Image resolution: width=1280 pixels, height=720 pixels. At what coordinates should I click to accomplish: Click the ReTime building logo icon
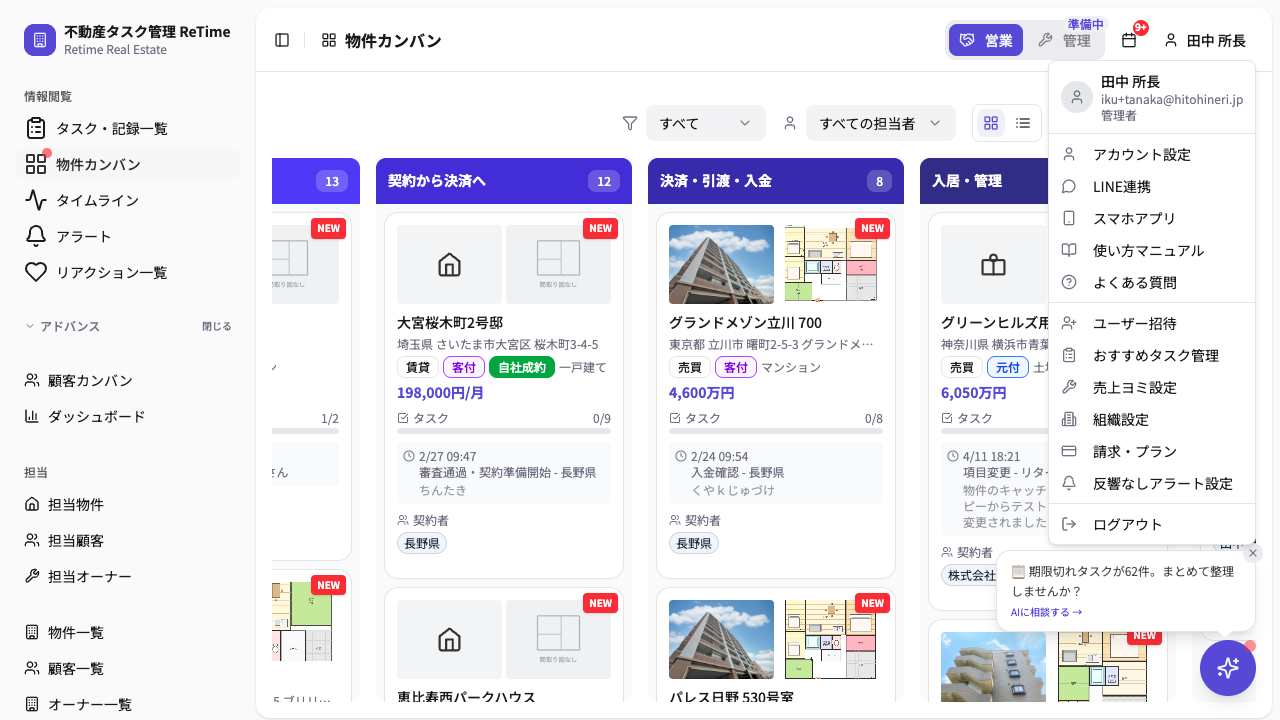[40, 40]
